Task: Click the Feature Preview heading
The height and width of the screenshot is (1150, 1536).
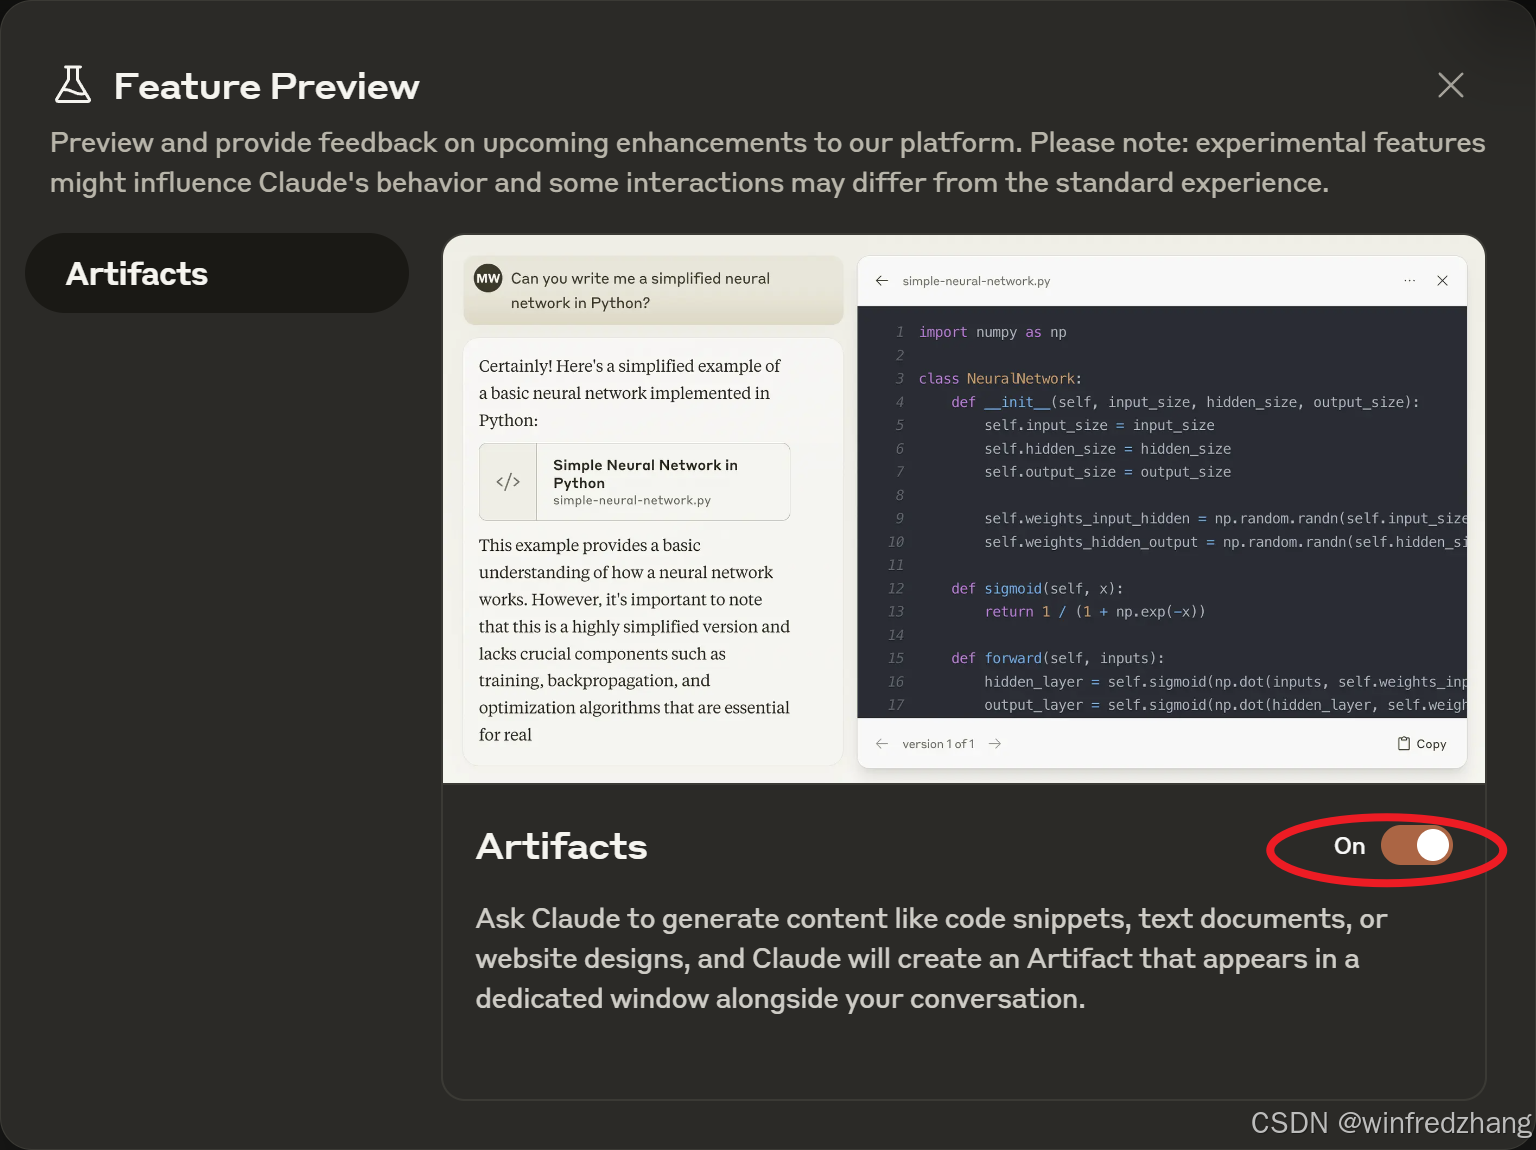Action: [266, 86]
